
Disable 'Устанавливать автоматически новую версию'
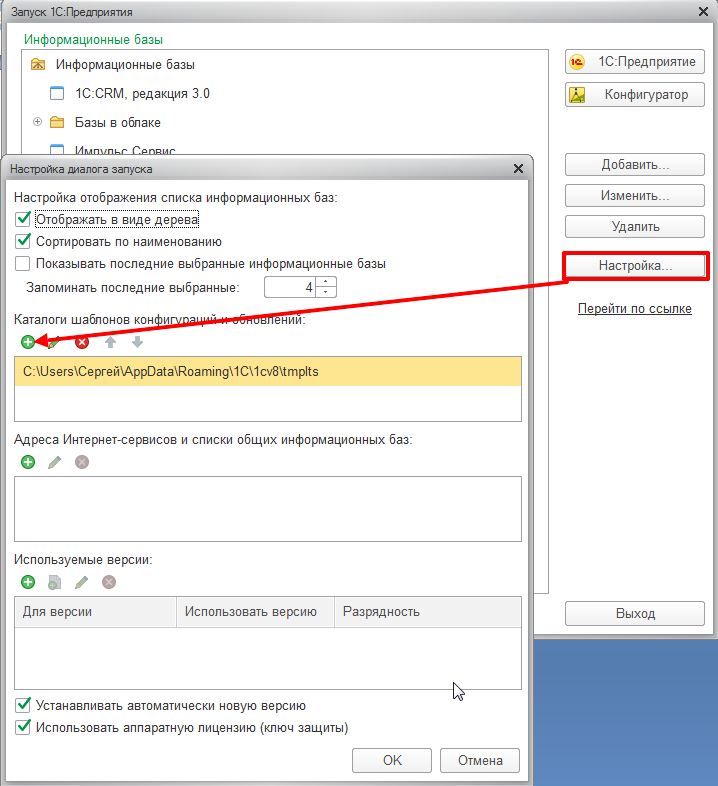24,705
